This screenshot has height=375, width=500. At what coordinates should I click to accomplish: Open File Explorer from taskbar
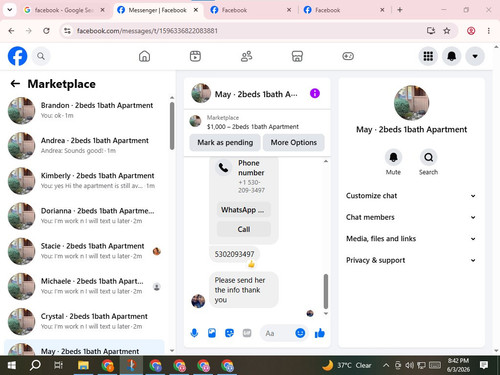[83, 366]
